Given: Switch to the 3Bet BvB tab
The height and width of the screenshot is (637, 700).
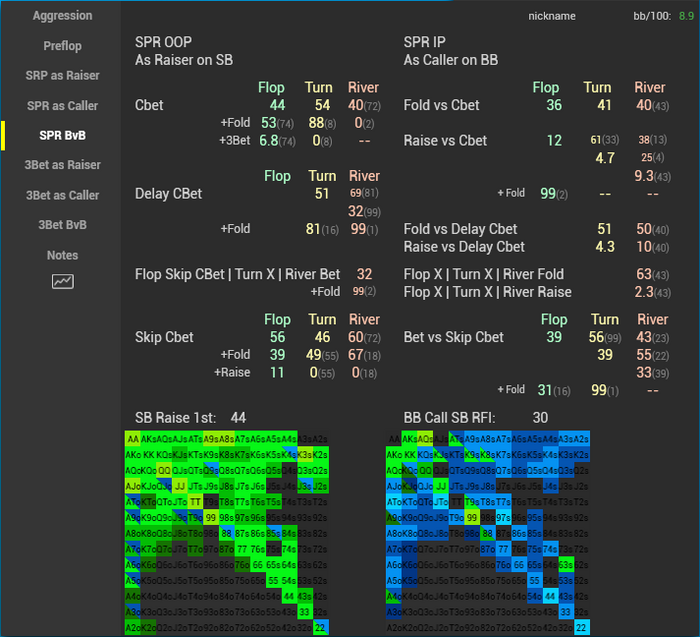Looking at the screenshot, I should [x=62, y=225].
